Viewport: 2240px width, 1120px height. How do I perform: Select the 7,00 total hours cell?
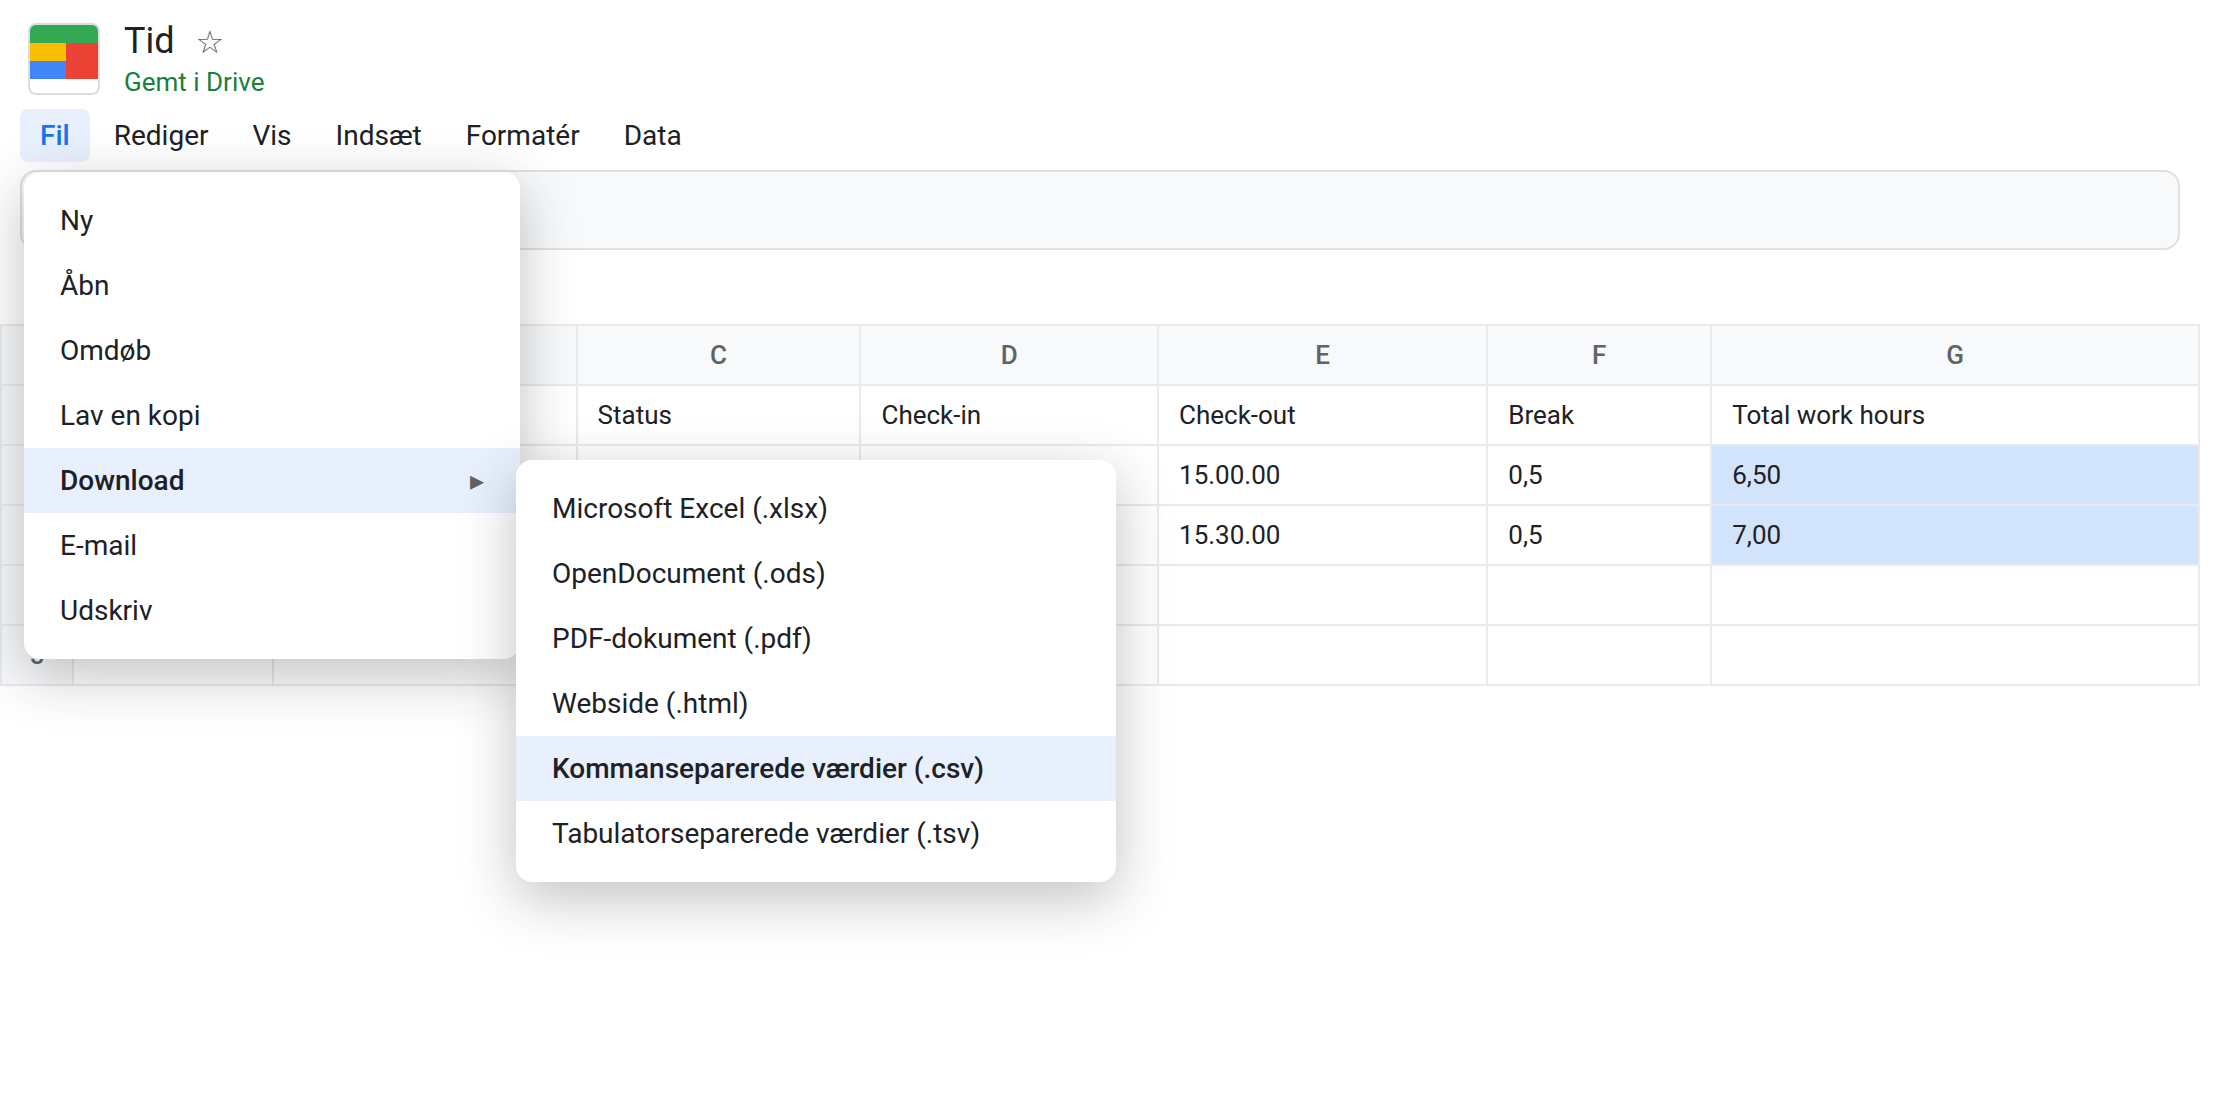tap(1955, 535)
